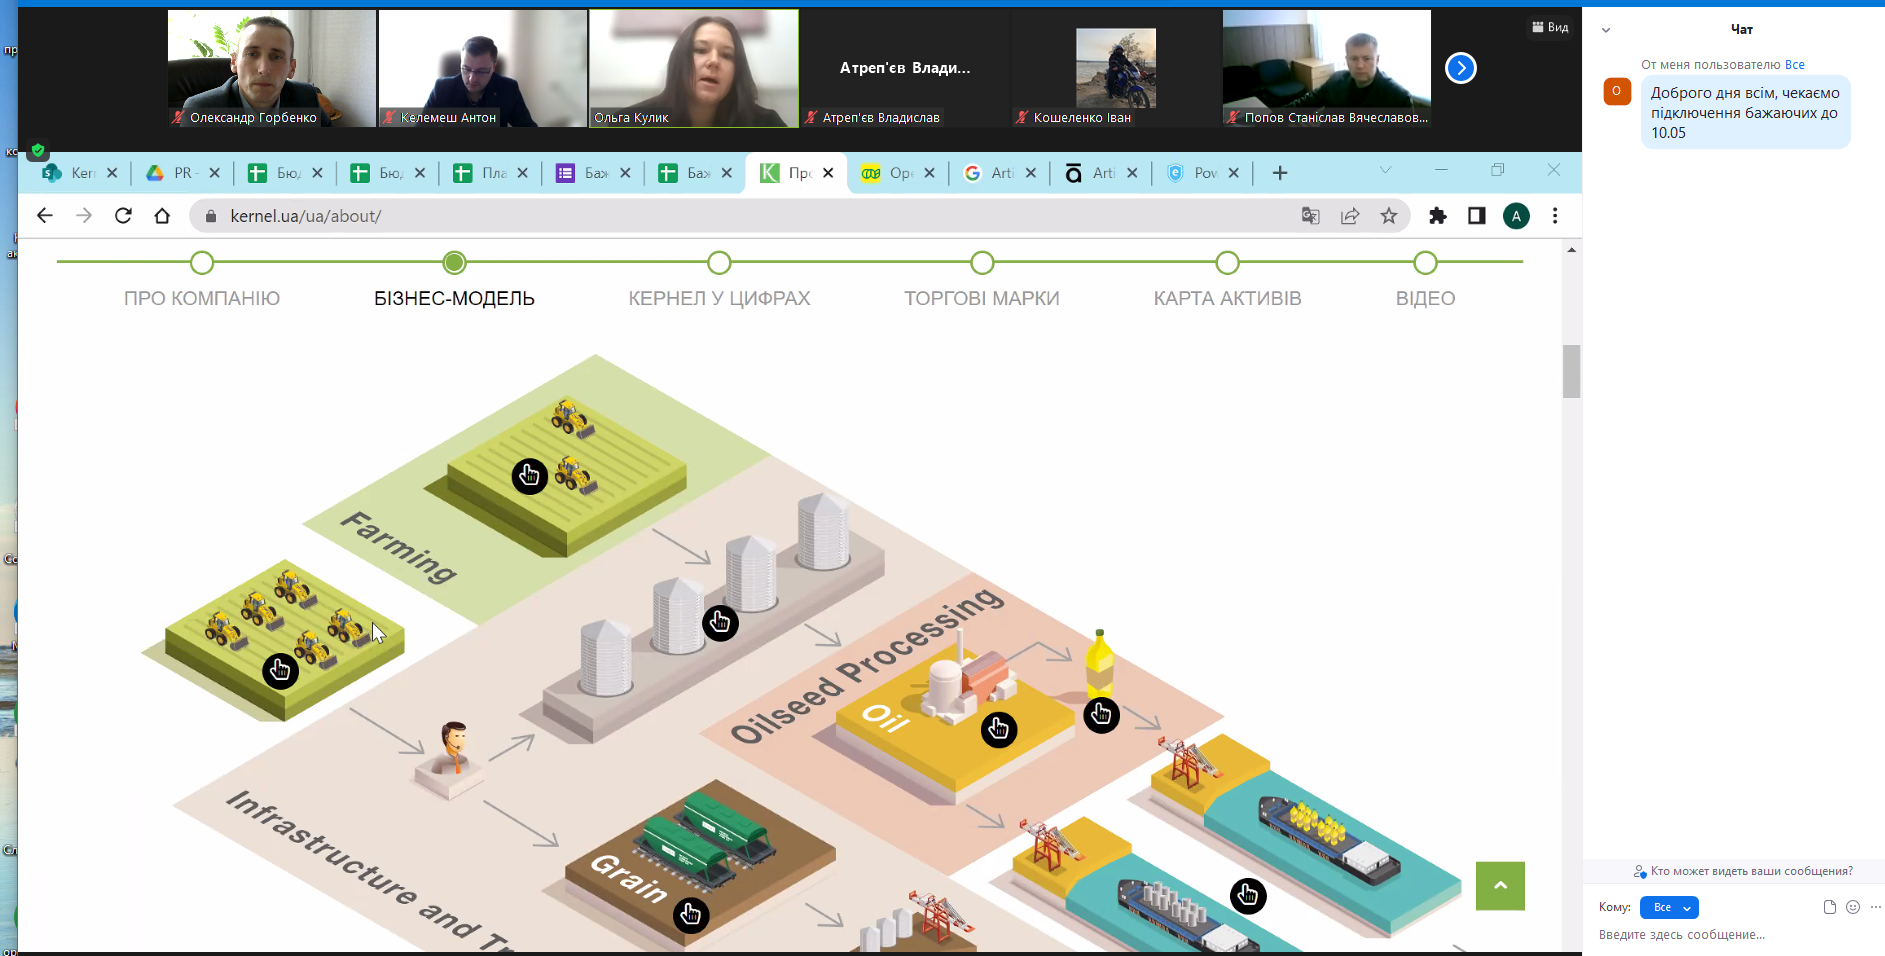Open the emoji picker in Zoom chat
Viewport: 1885px width, 956px height.
pyautogui.click(x=1853, y=907)
